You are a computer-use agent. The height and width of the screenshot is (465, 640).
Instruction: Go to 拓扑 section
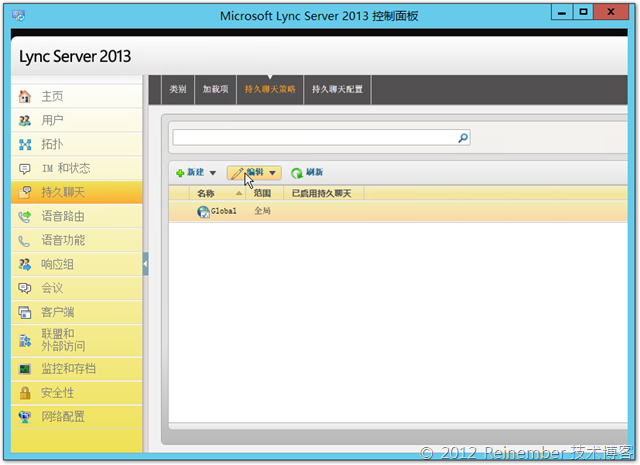77,144
